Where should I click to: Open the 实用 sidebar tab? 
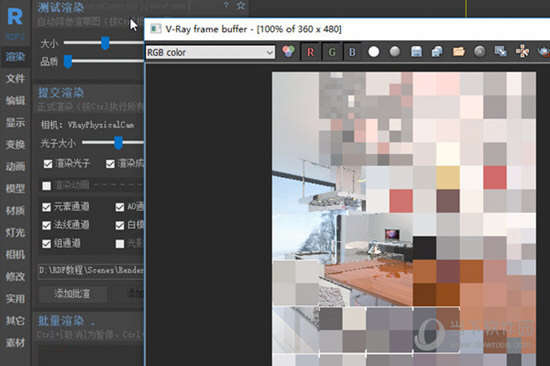[15, 299]
